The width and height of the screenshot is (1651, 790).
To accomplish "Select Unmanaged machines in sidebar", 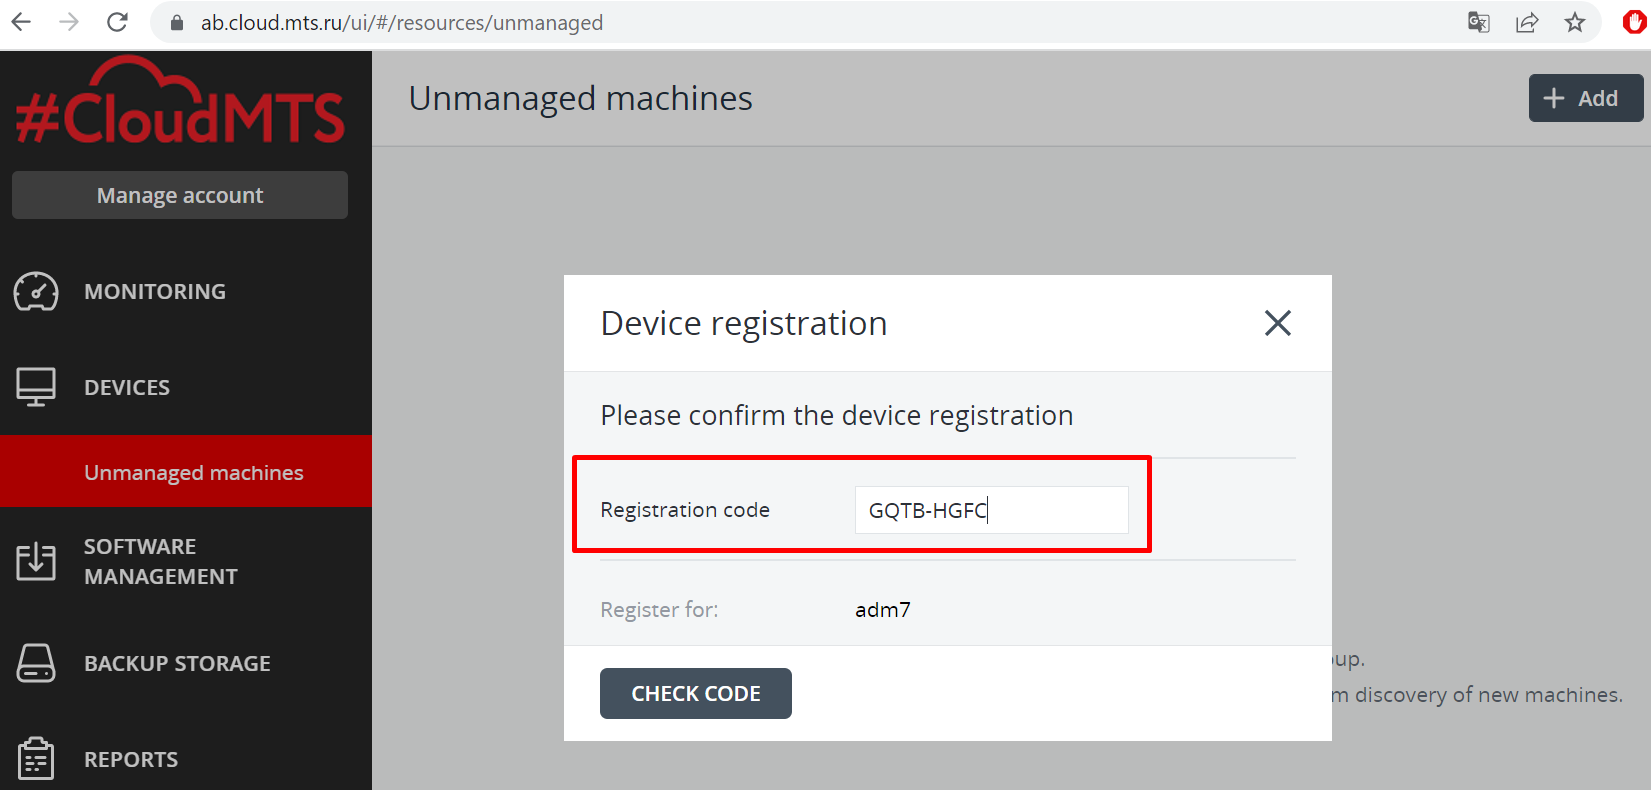I will click(x=193, y=472).
